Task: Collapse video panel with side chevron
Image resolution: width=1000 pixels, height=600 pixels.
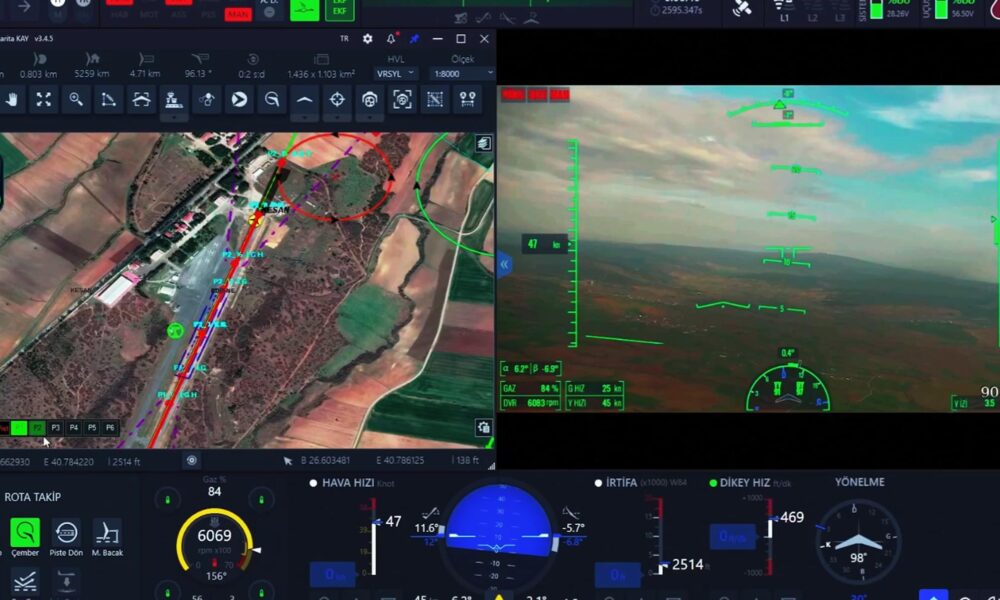Action: pos(504,264)
